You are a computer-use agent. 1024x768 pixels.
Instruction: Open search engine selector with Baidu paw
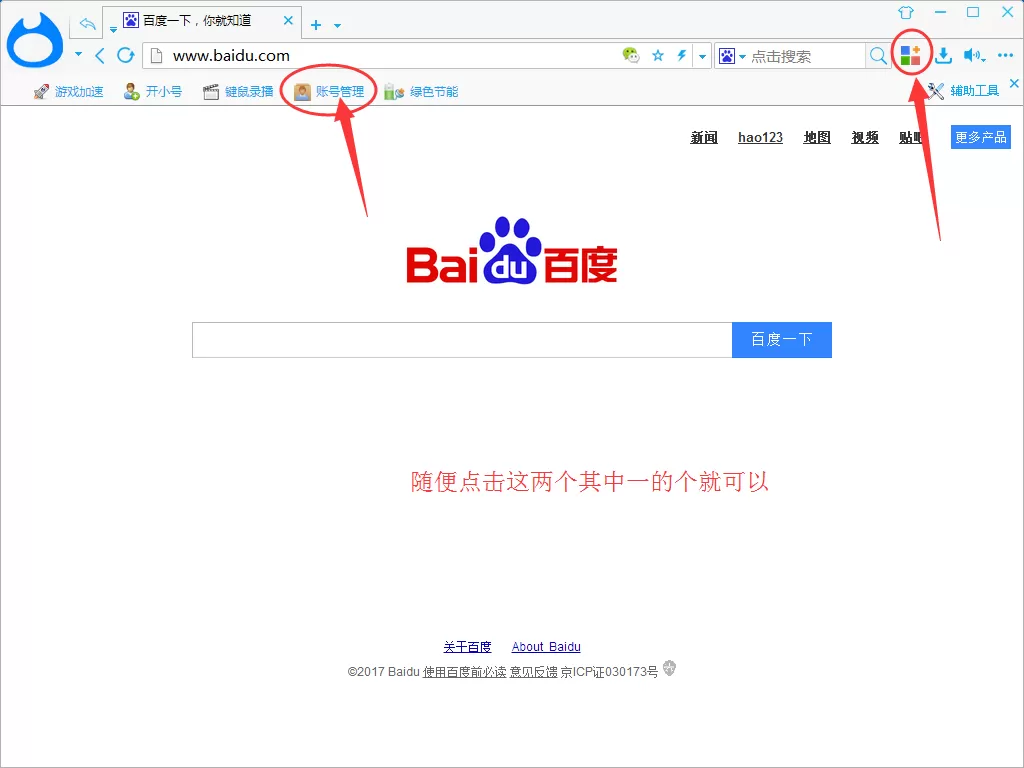(x=732, y=56)
